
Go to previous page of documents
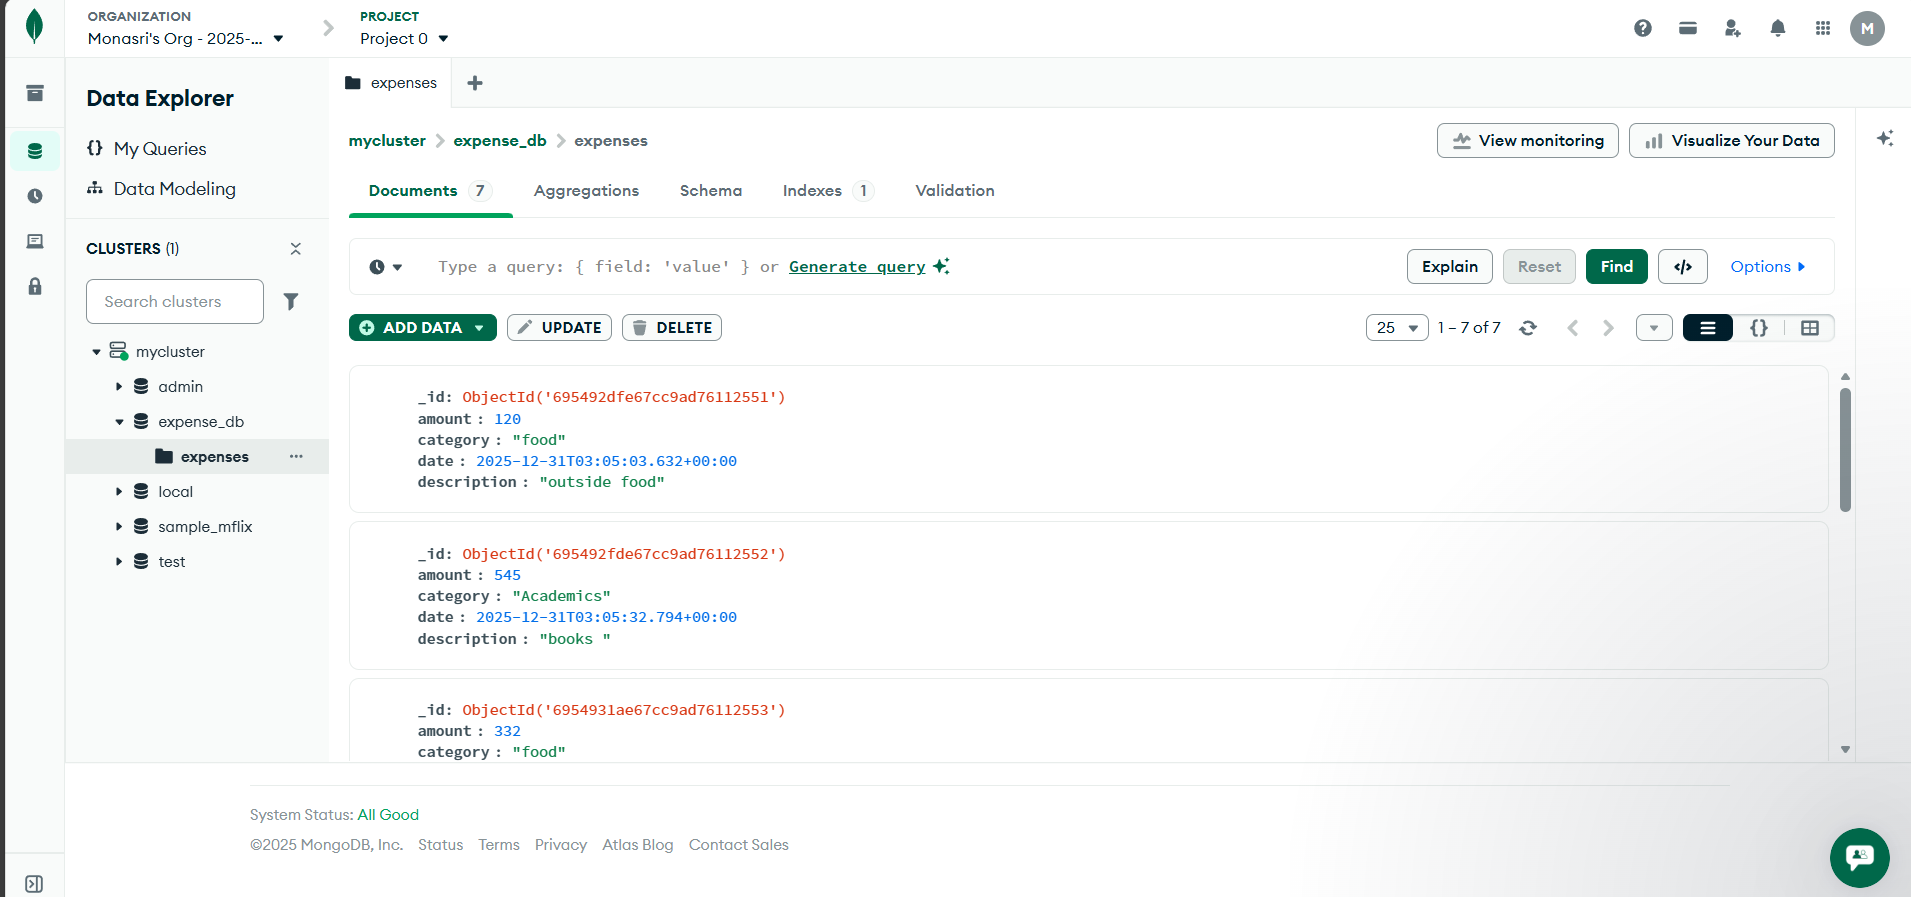pos(1573,328)
